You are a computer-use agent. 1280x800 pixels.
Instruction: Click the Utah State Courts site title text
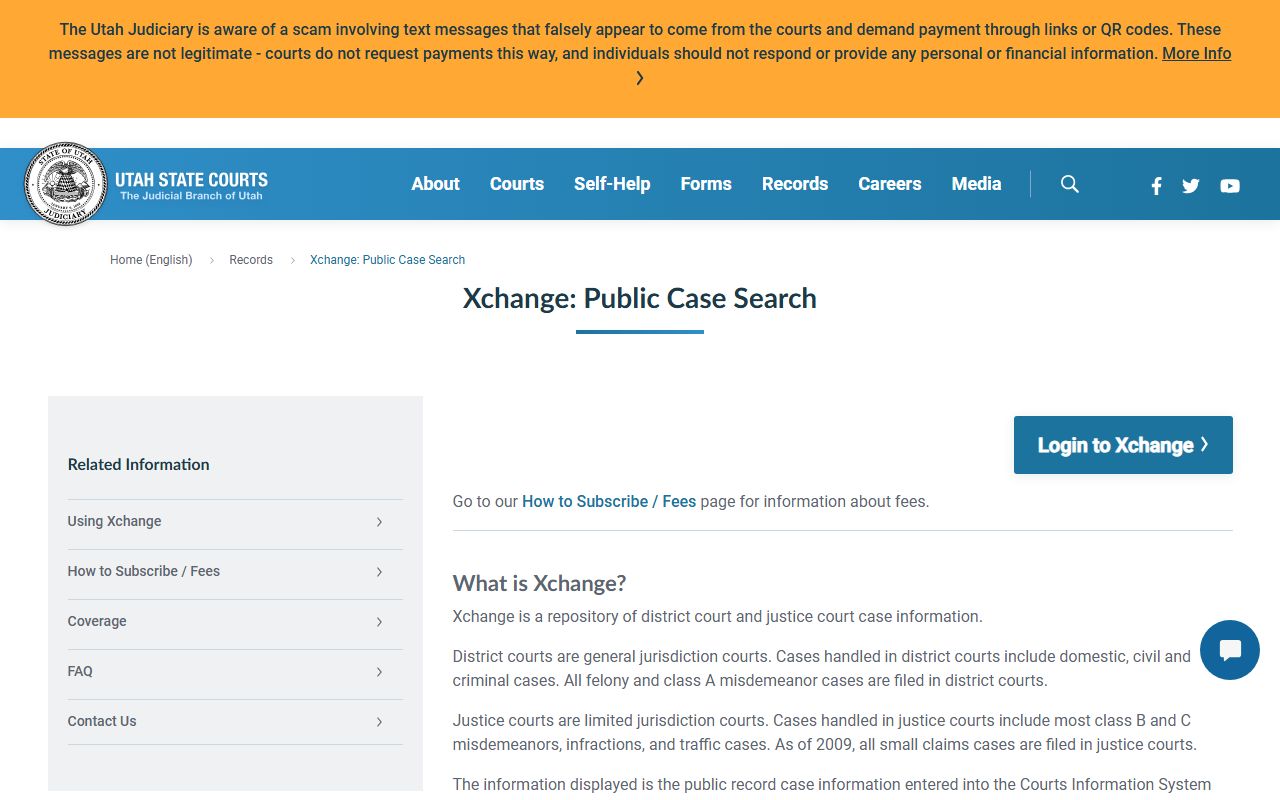(x=191, y=180)
